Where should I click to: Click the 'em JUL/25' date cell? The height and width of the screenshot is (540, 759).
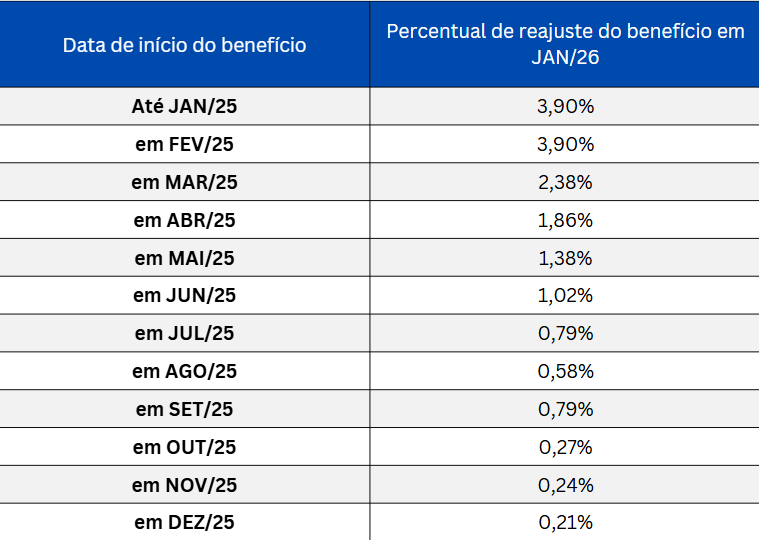click(x=184, y=334)
